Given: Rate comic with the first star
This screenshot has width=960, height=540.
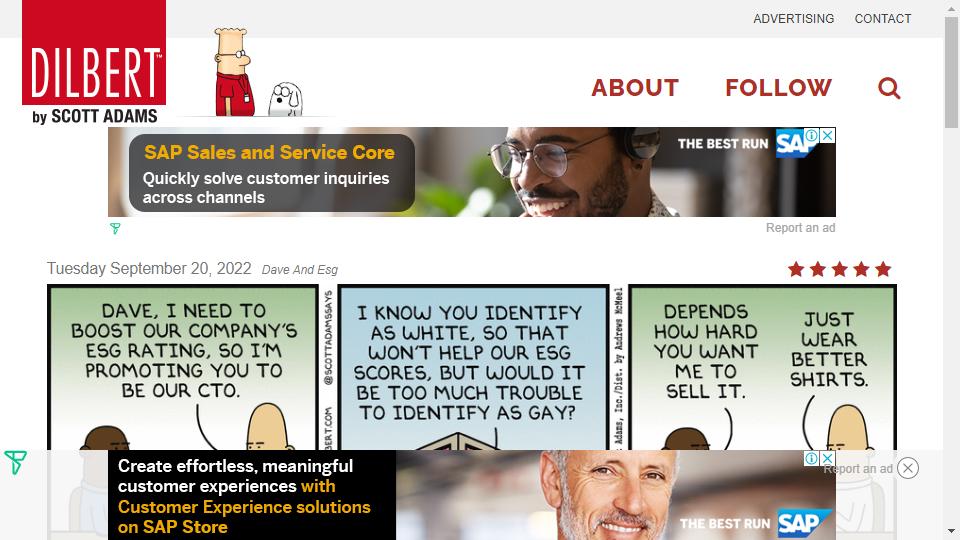Looking at the screenshot, I should coord(796,269).
